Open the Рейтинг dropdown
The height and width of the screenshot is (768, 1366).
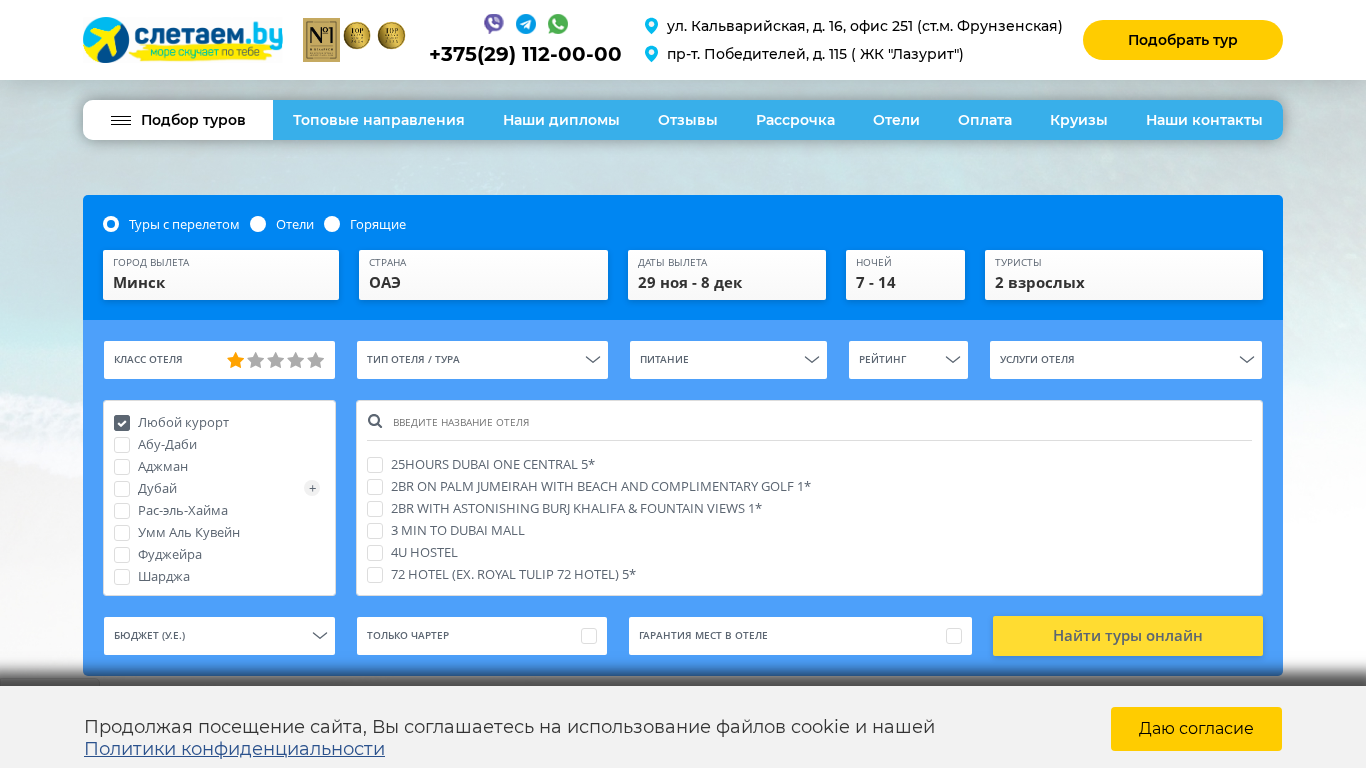click(x=908, y=360)
